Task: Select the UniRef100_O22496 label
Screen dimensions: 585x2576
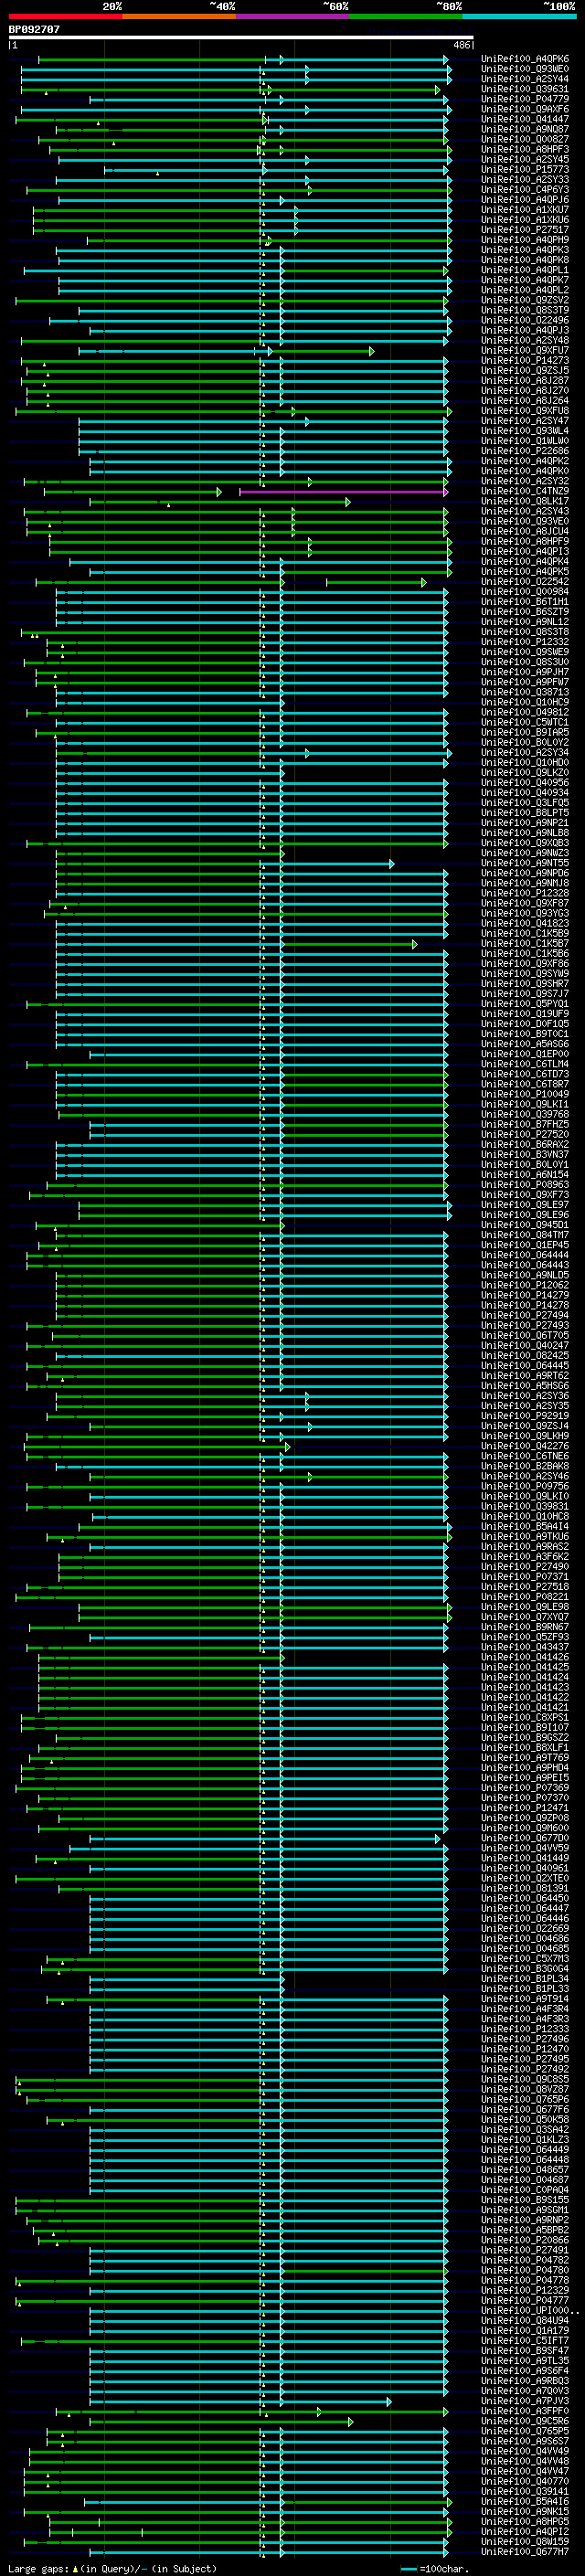Action: (525, 320)
